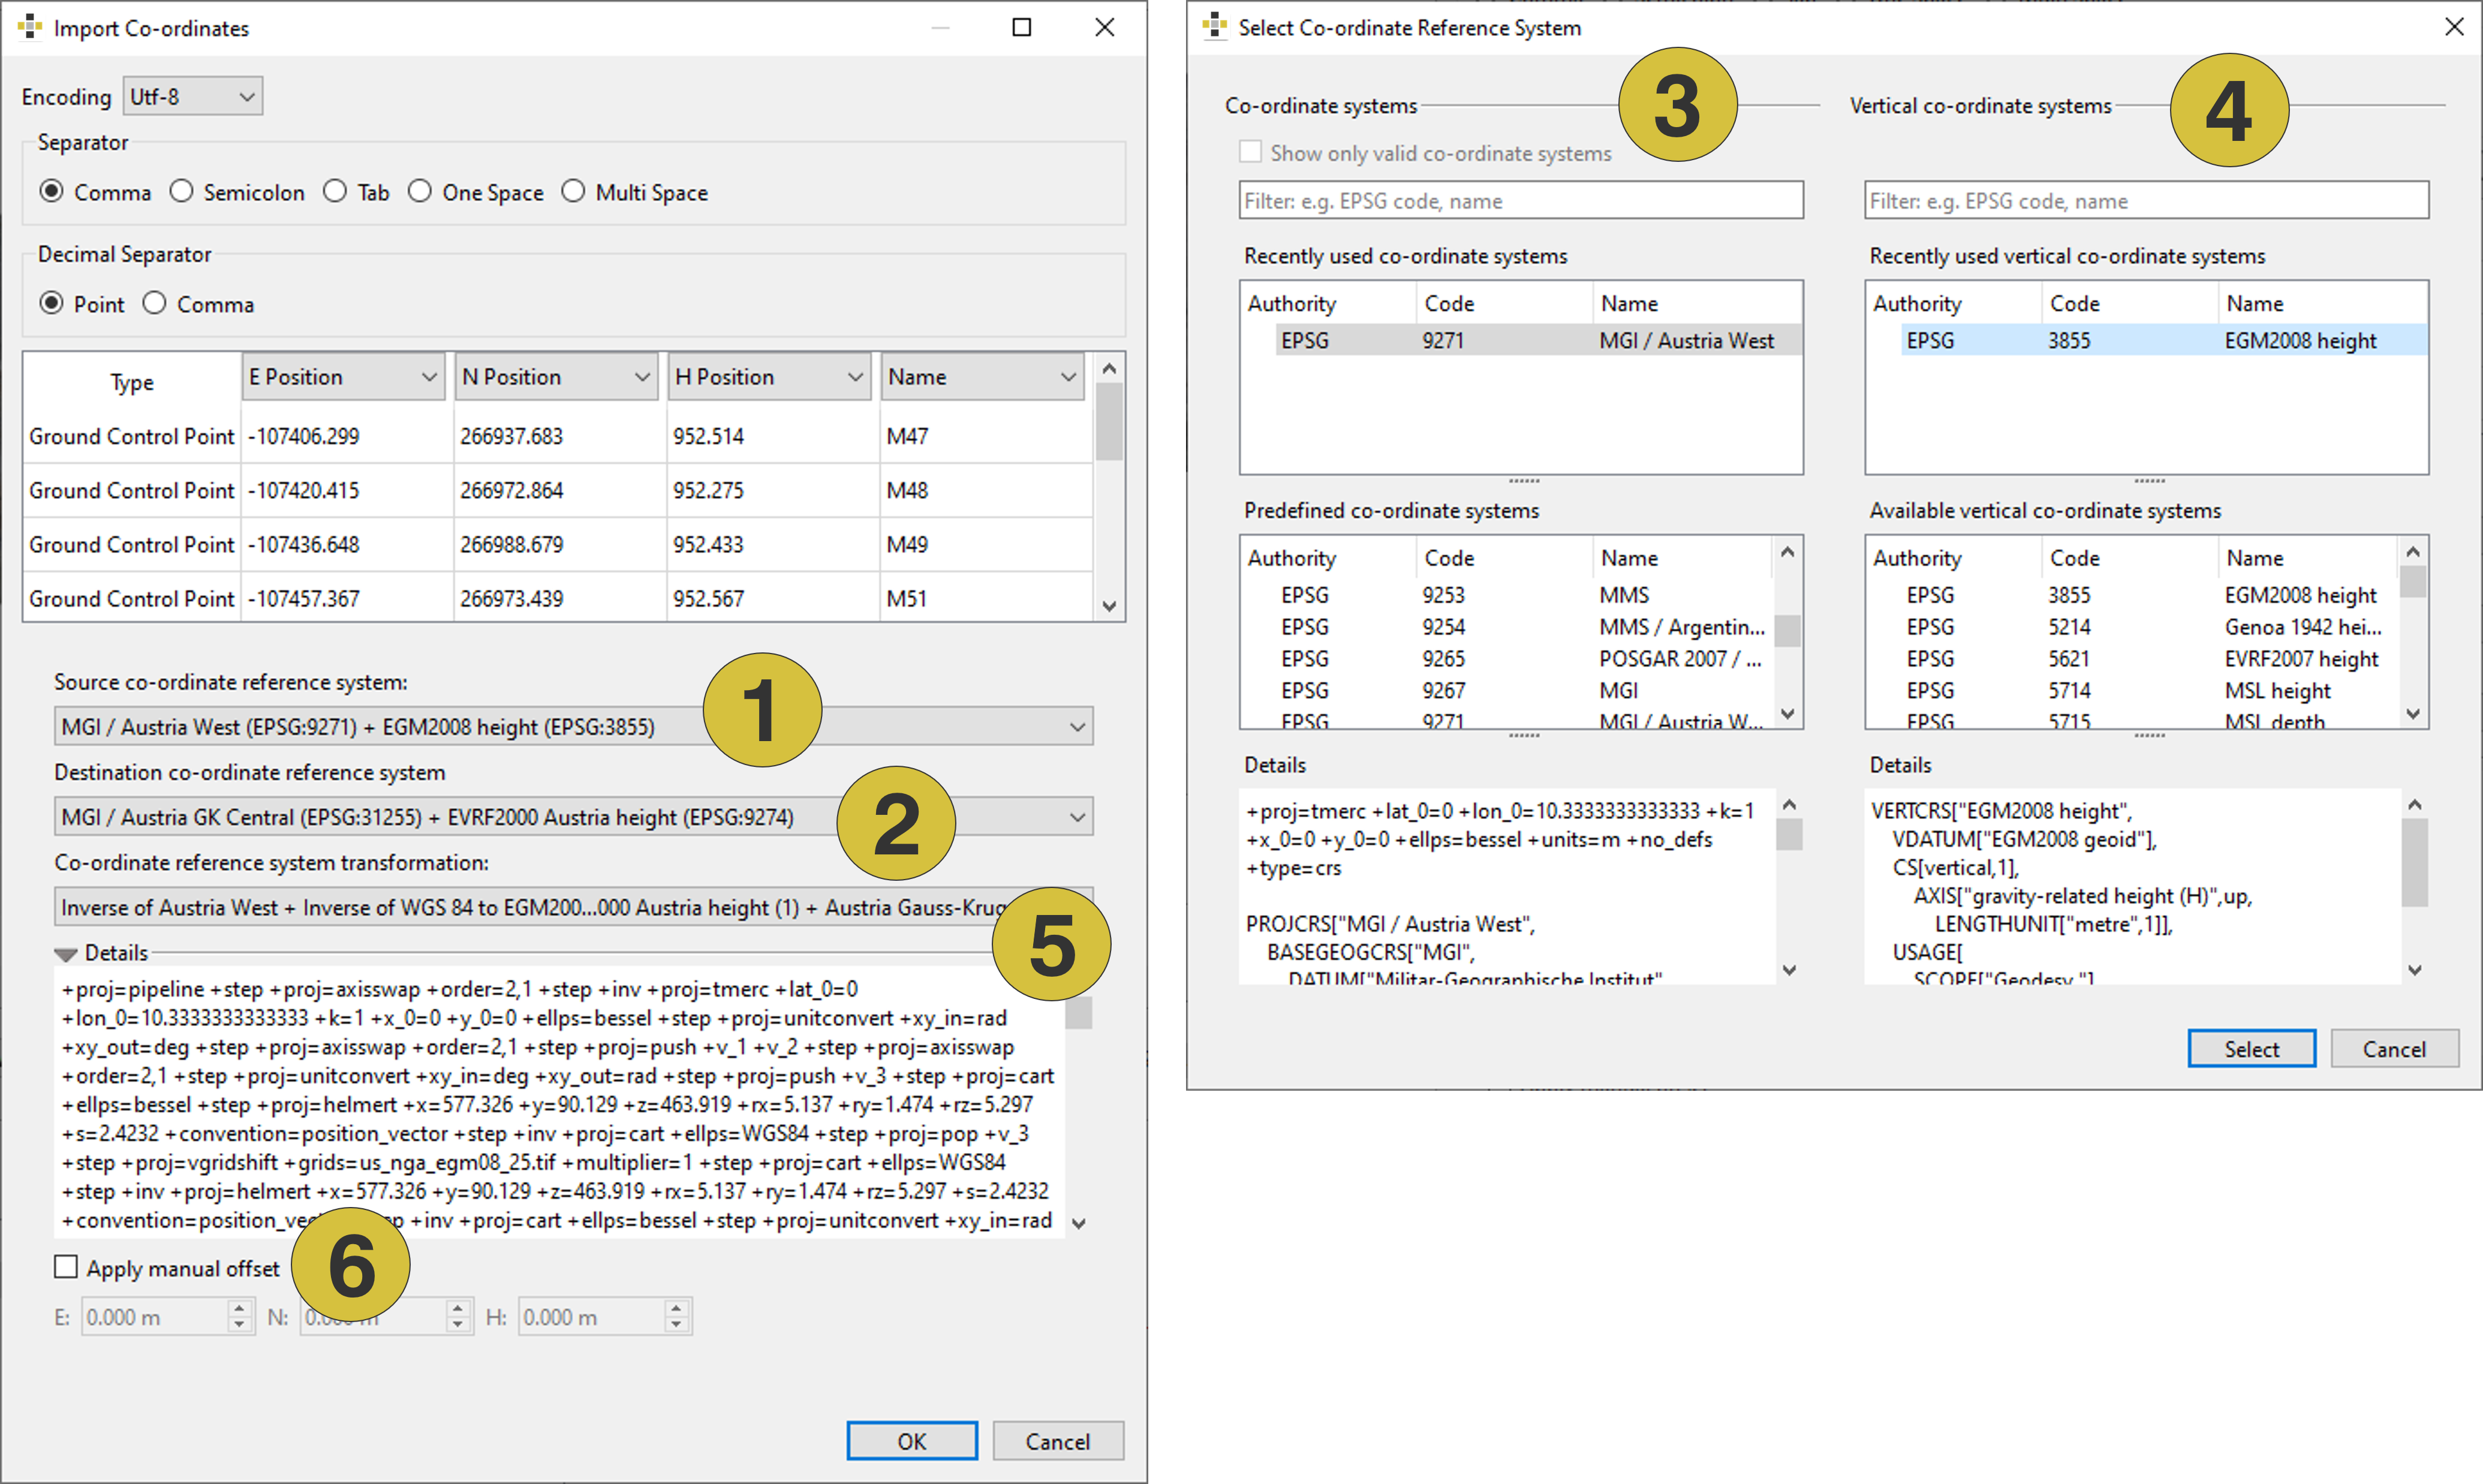2483x1484 pixels.
Task: Click the N Position value 266988.679
Action: pyautogui.click(x=511, y=545)
